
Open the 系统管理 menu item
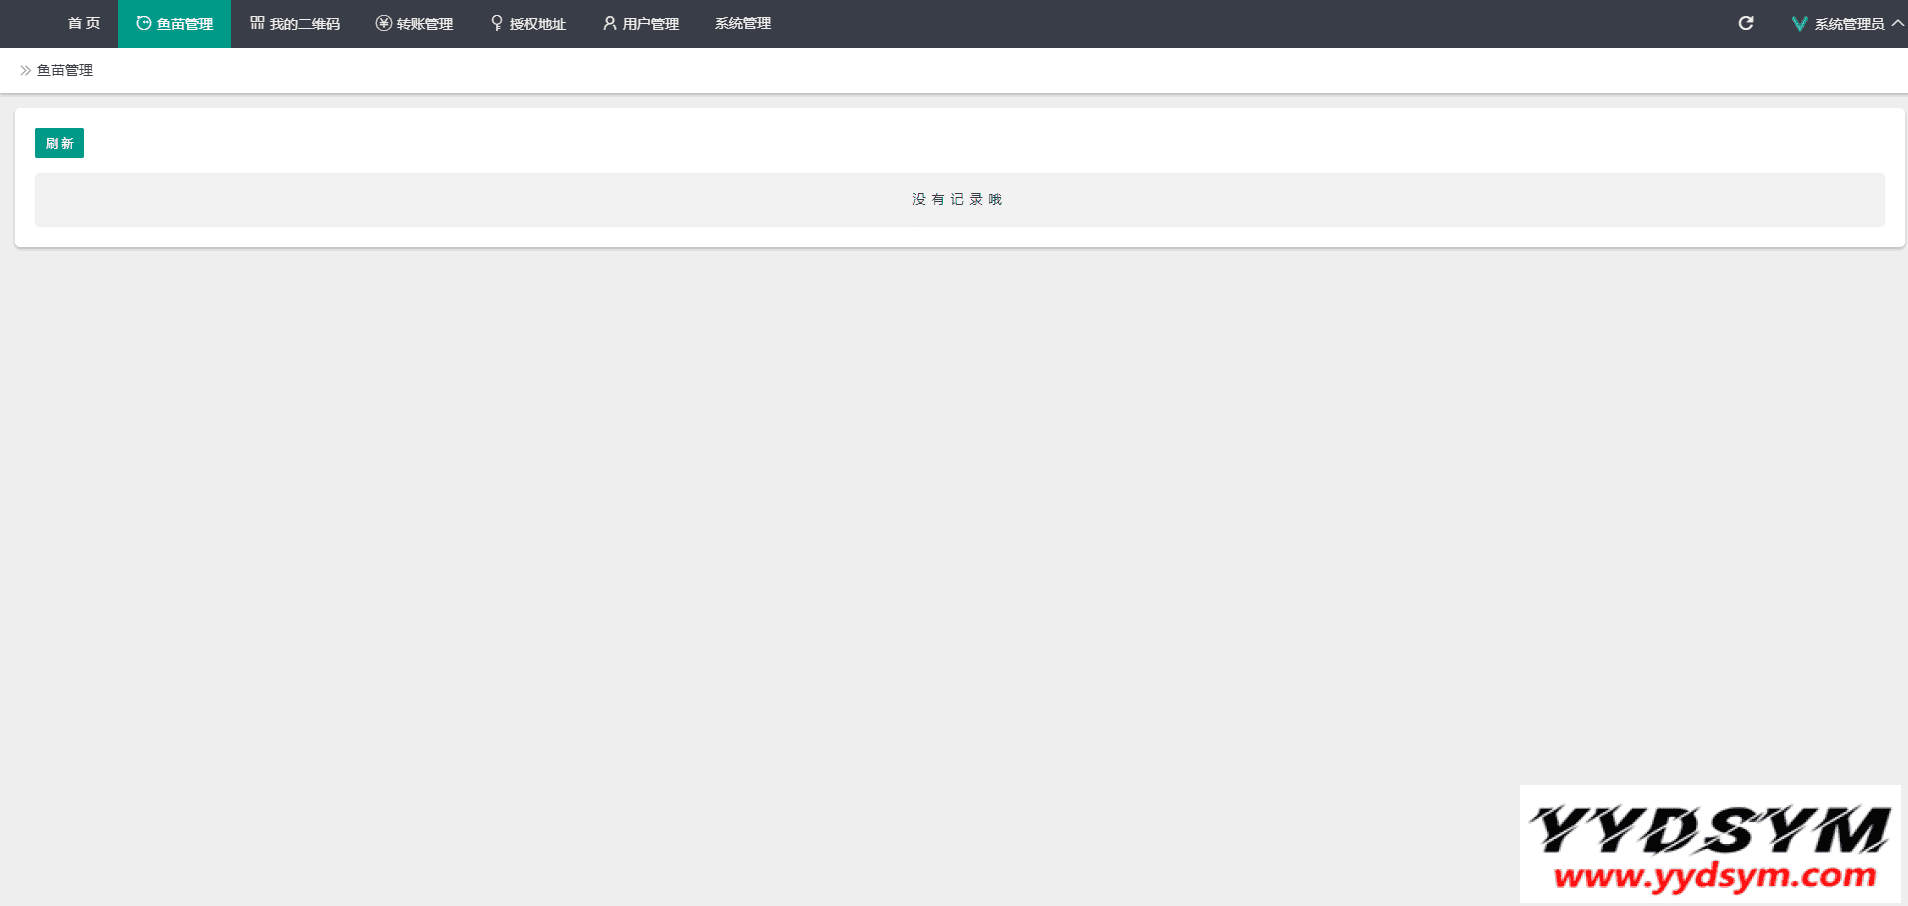[x=743, y=23]
